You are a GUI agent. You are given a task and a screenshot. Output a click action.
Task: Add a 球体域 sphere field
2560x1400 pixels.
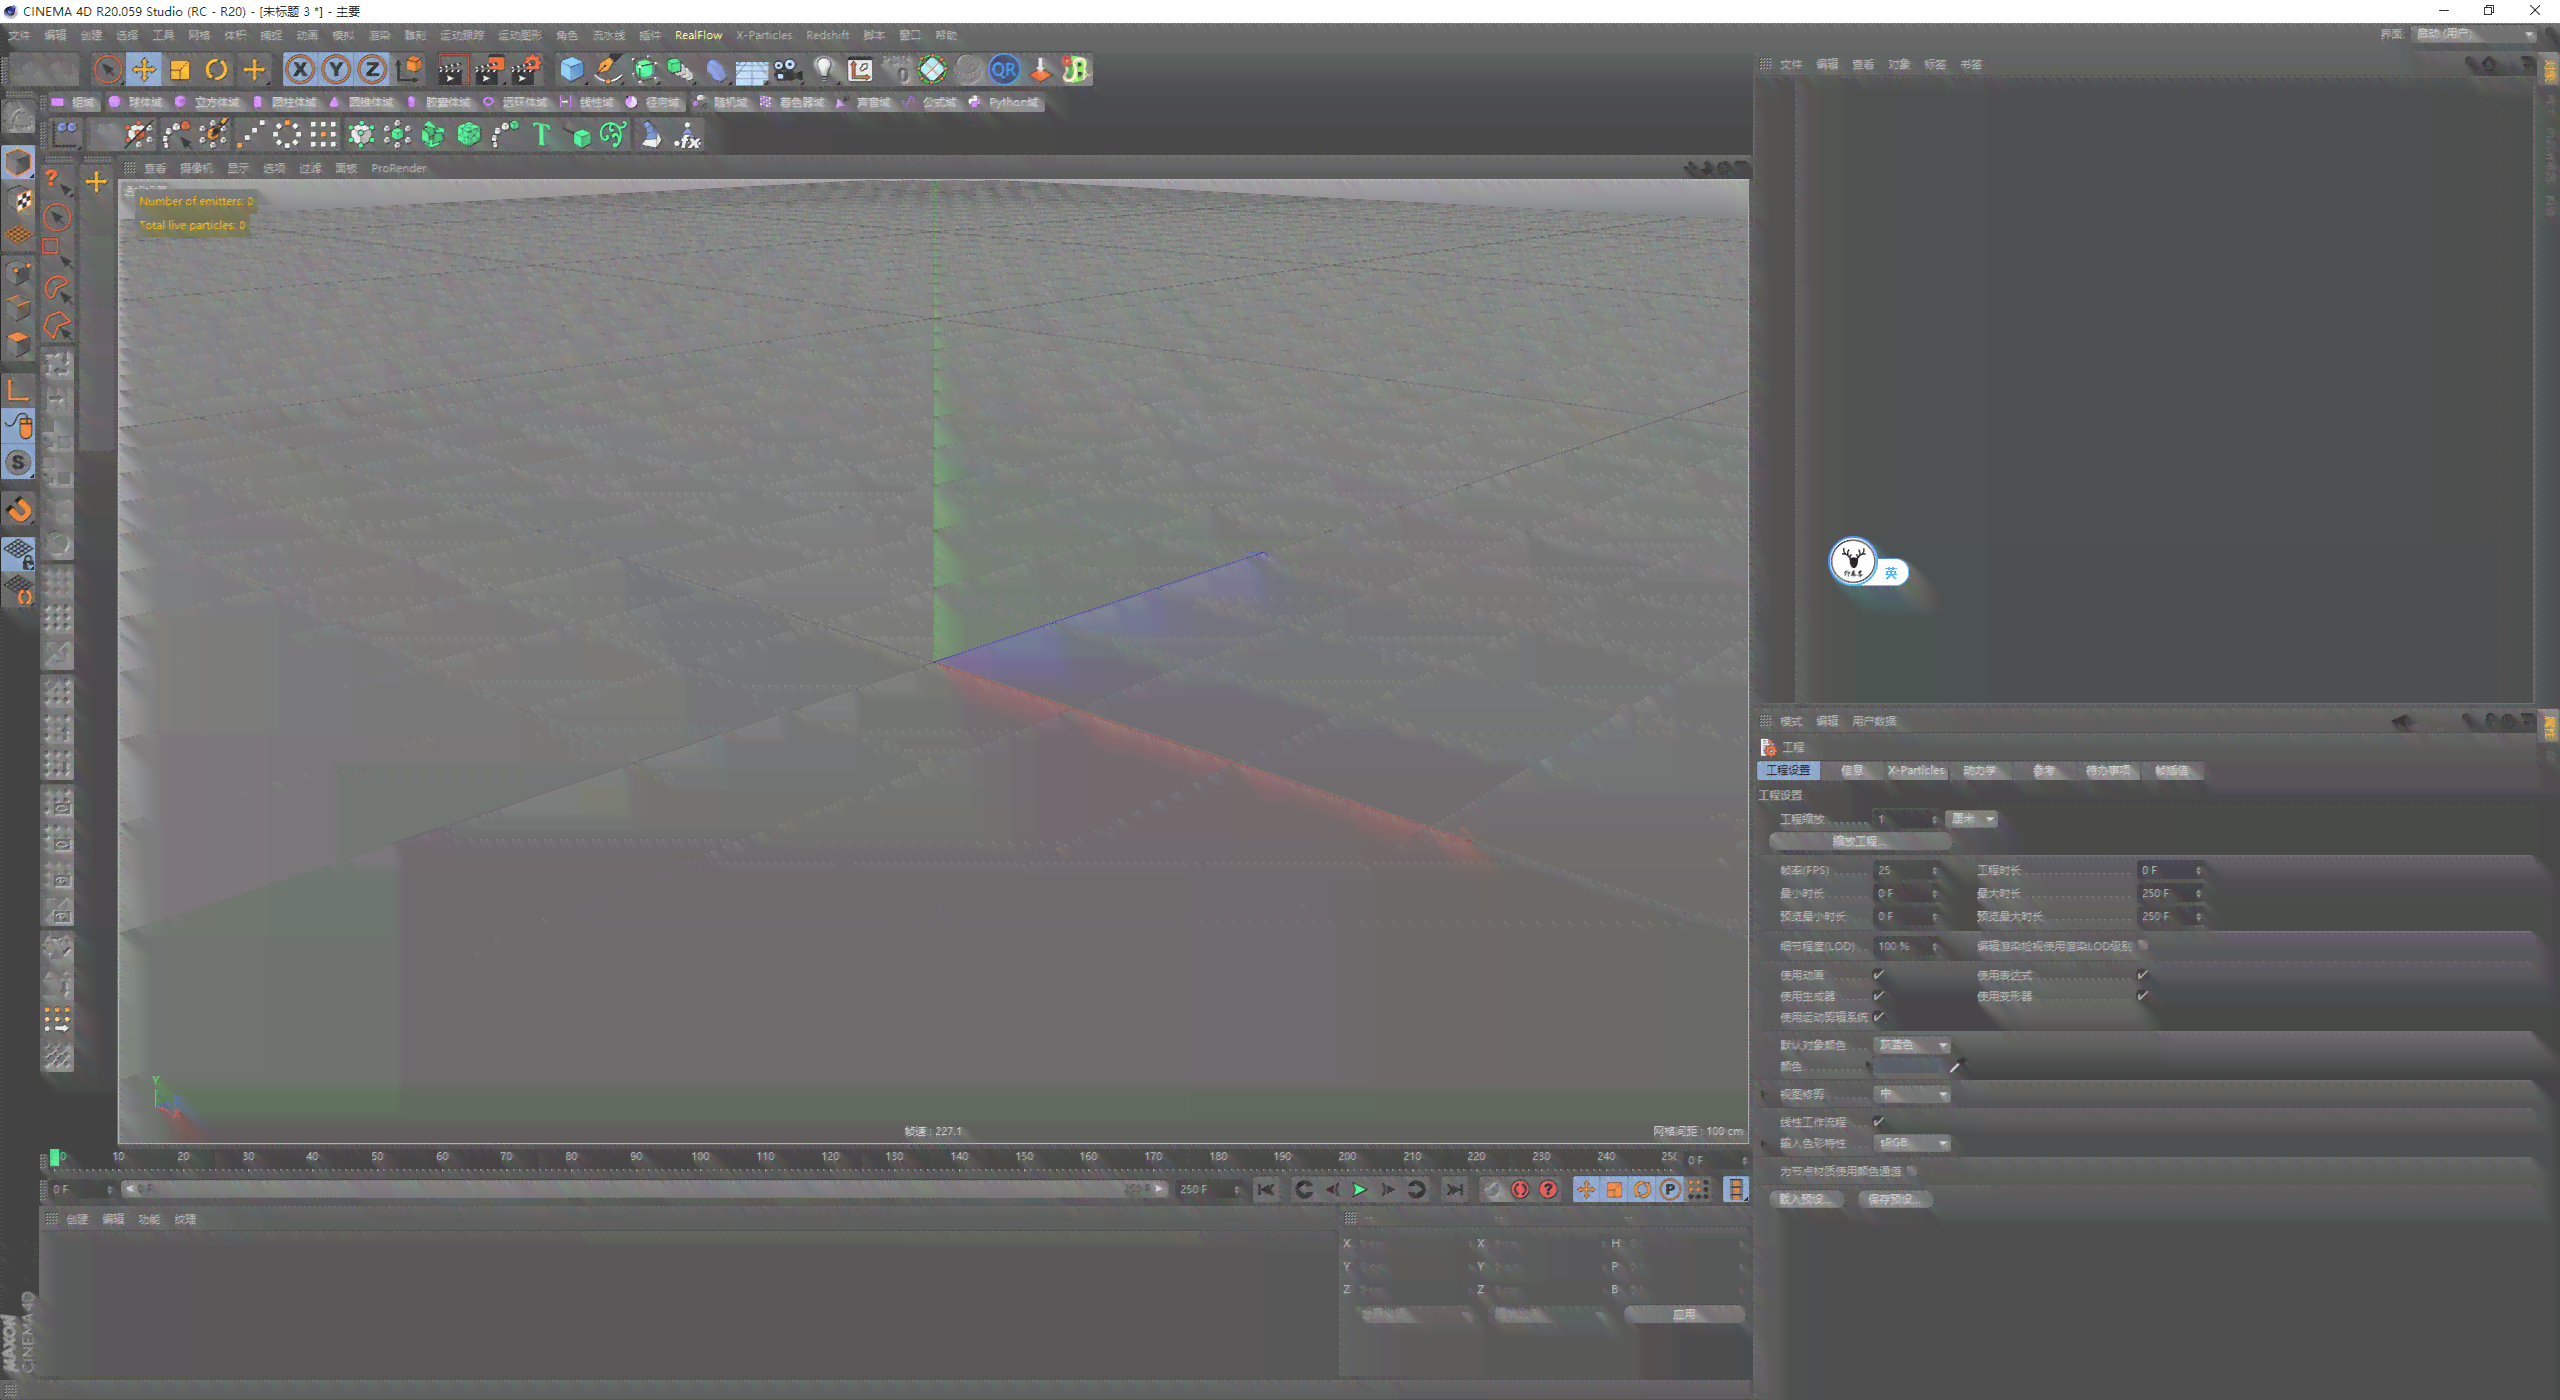[136, 103]
